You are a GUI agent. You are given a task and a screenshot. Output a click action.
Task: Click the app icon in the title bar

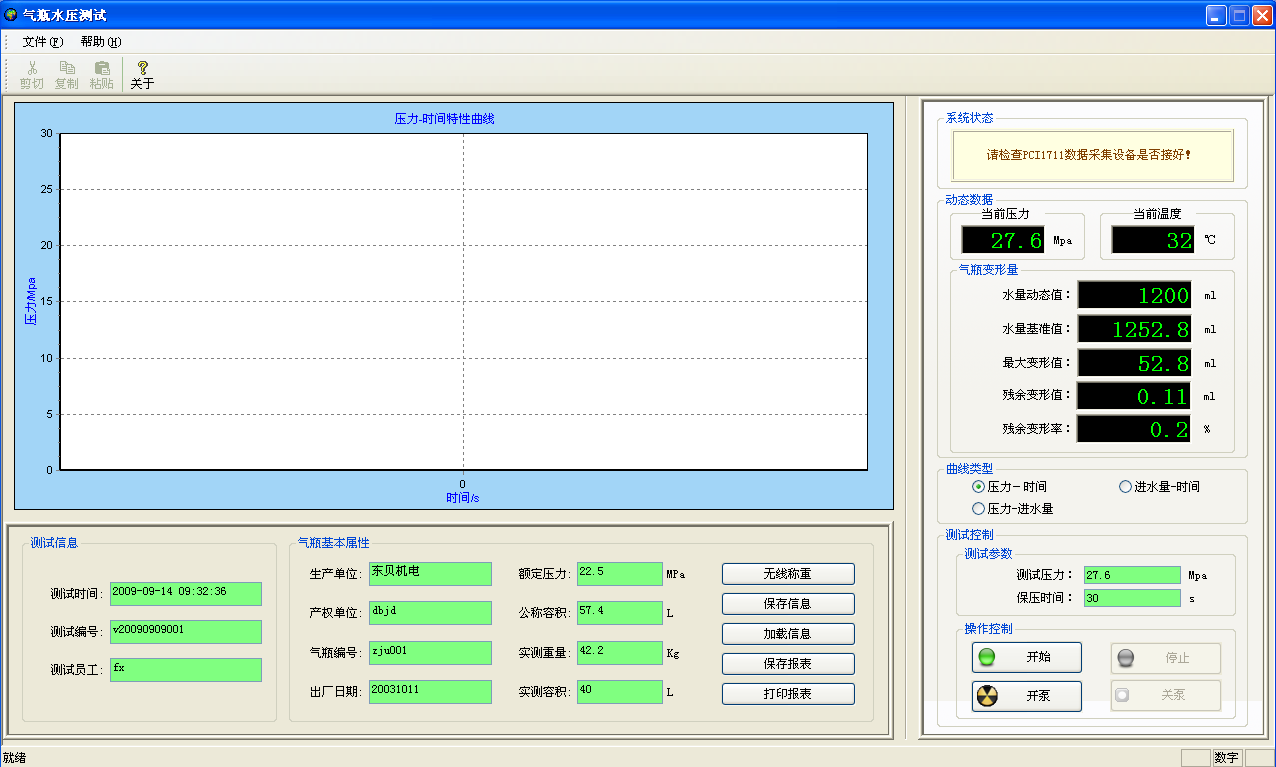click(11, 15)
